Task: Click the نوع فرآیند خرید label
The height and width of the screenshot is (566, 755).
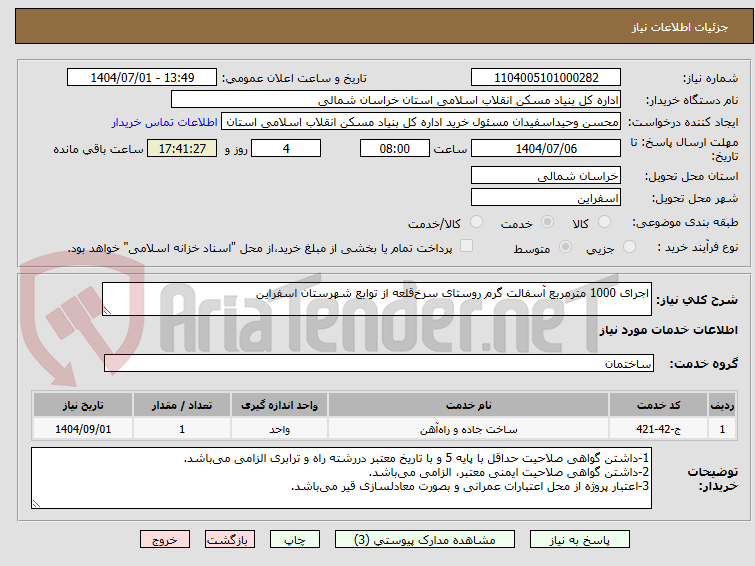Action: pyautogui.click(x=698, y=247)
